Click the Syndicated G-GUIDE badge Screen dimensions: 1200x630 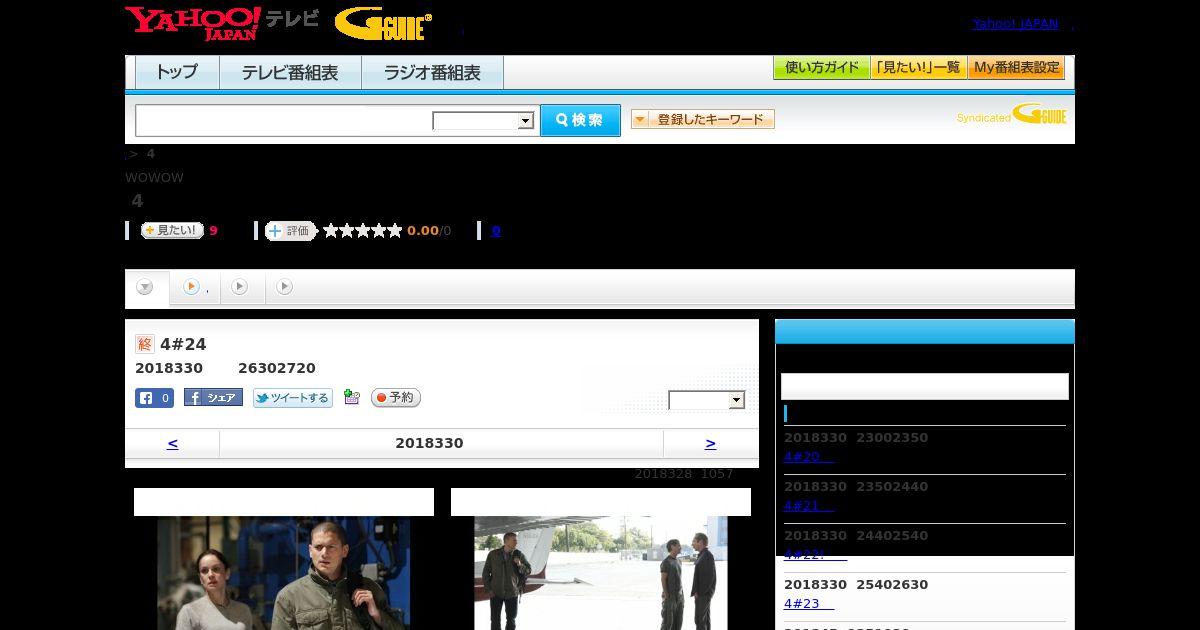pos(1011,115)
